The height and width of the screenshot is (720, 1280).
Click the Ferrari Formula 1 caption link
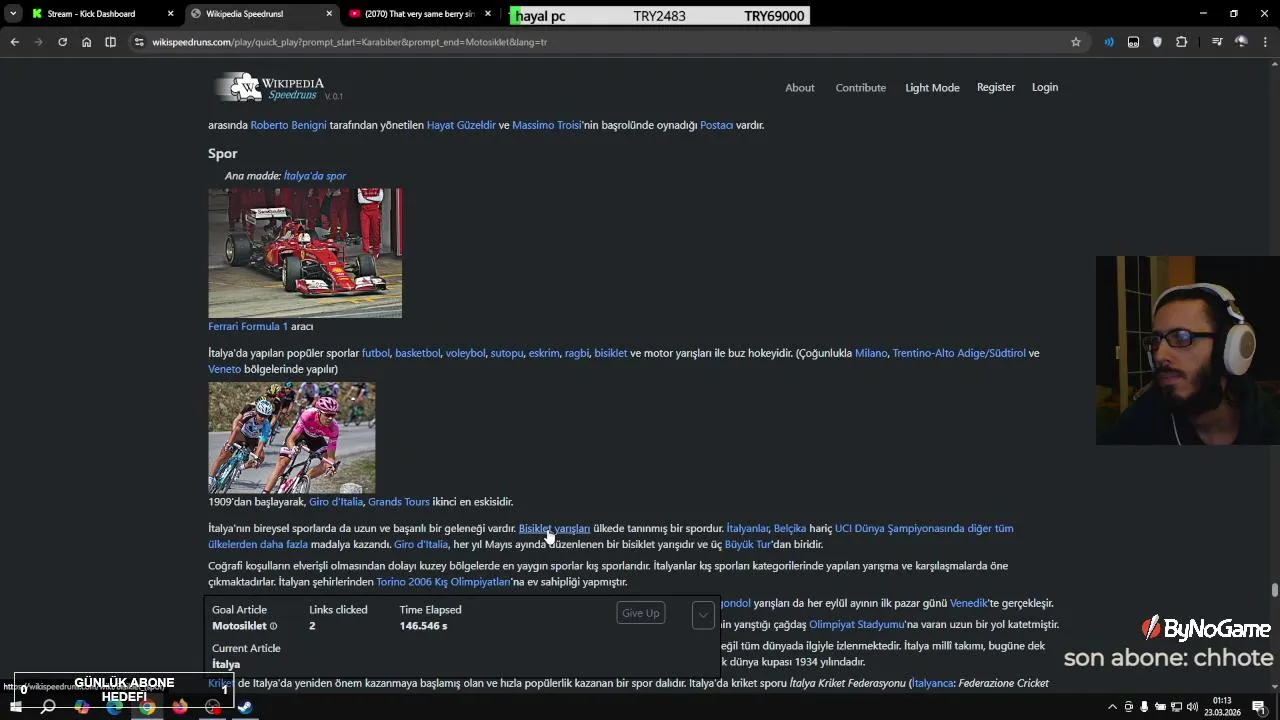248,327
